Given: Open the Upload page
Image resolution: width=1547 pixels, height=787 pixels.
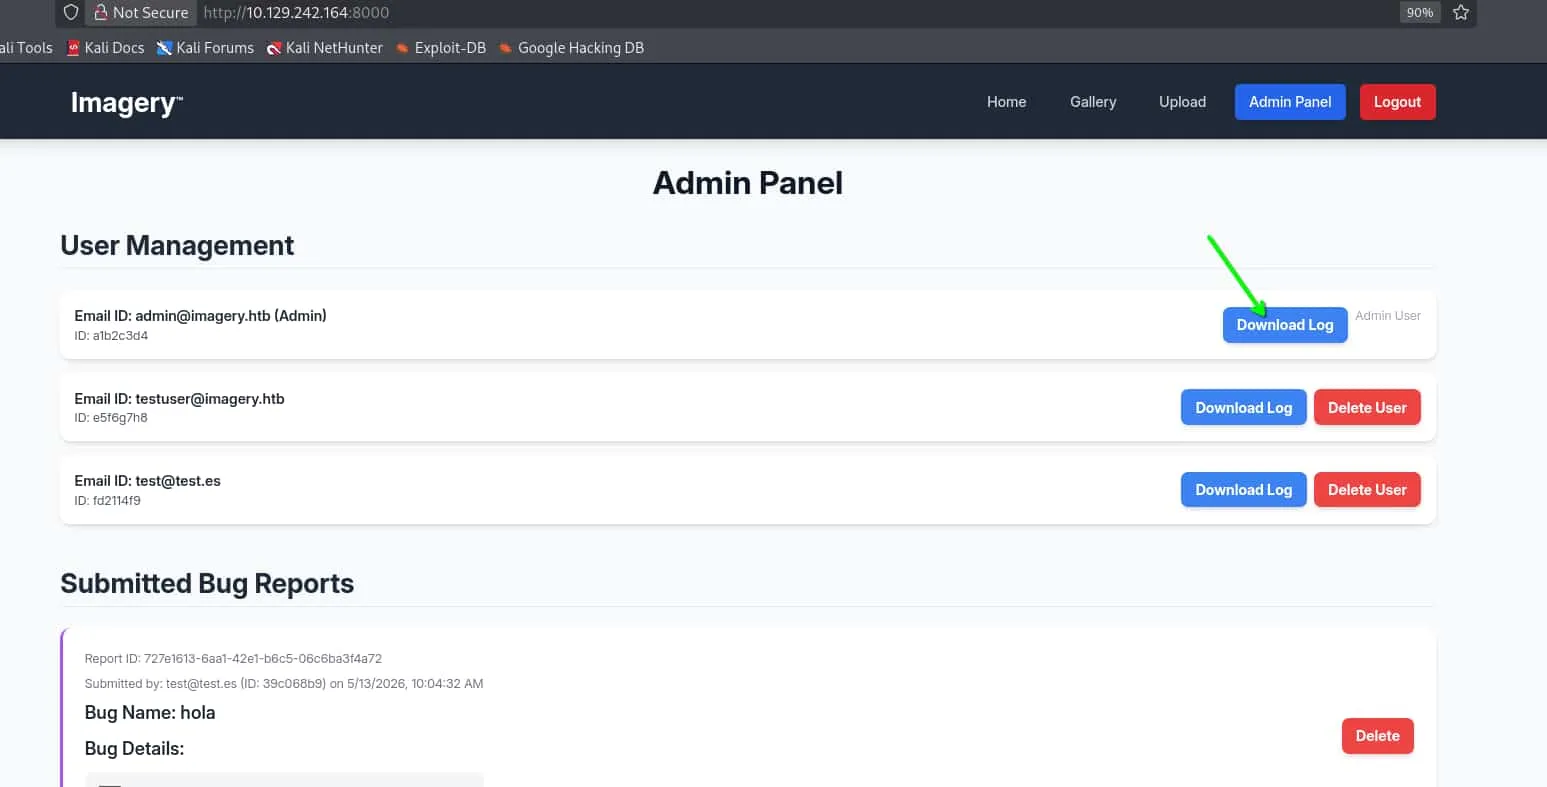Looking at the screenshot, I should [1182, 102].
